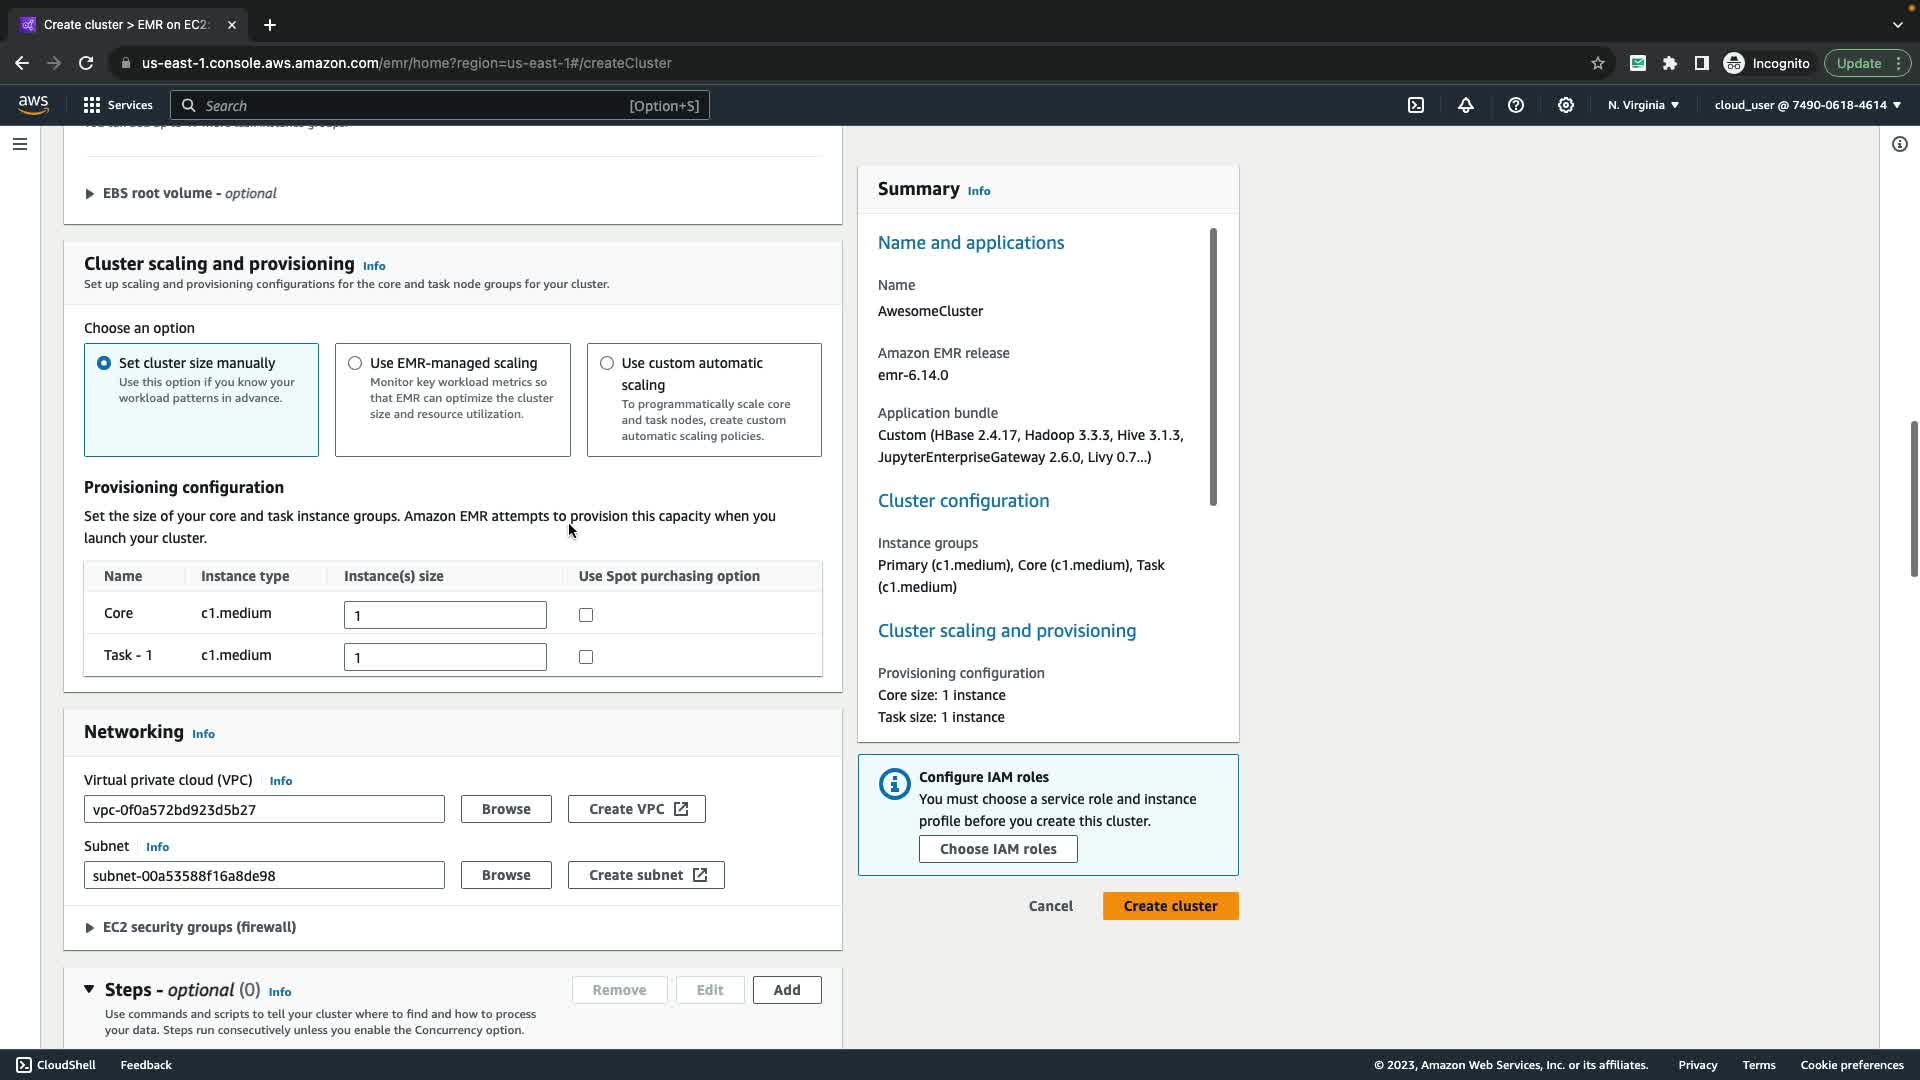Click the Choose IAM roles button
1920x1080 pixels.
pyautogui.click(x=997, y=849)
